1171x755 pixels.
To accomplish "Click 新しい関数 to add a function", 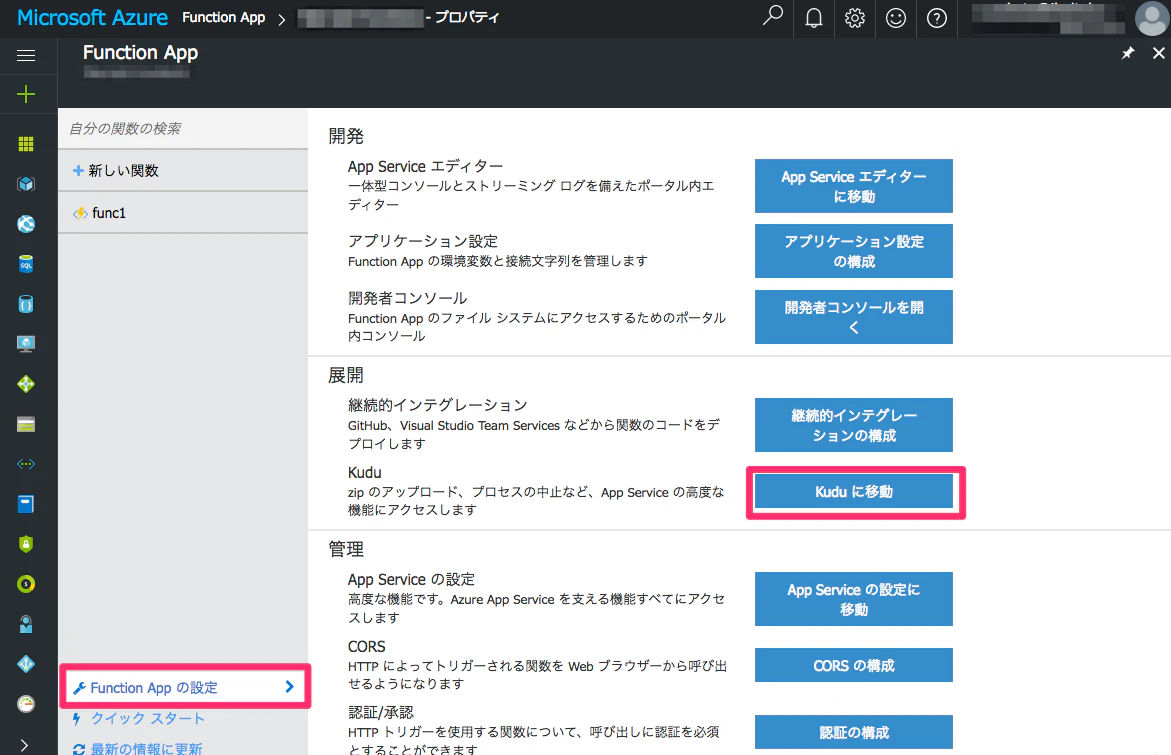I will tap(183, 170).
